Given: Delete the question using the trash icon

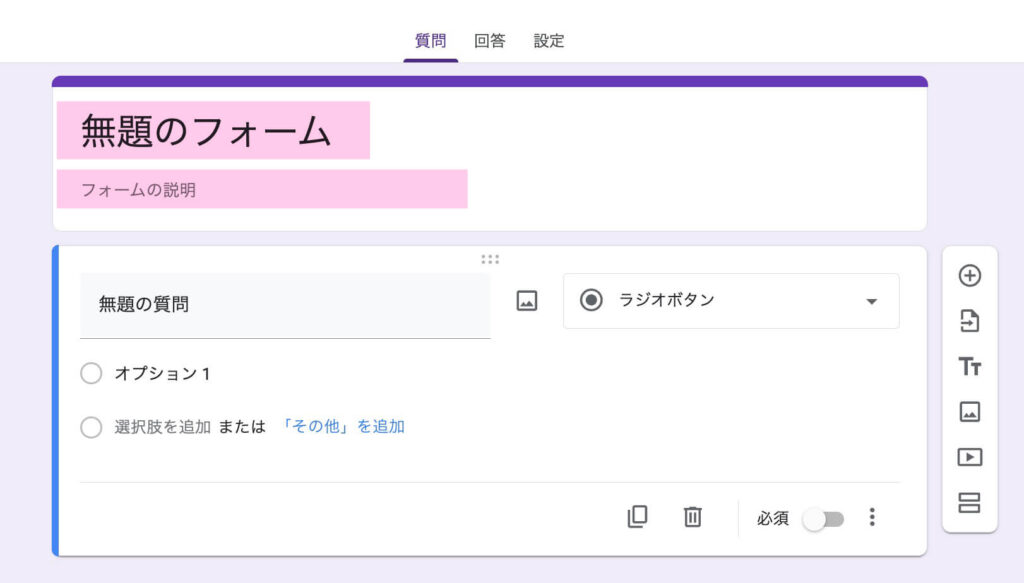Looking at the screenshot, I should 692,517.
